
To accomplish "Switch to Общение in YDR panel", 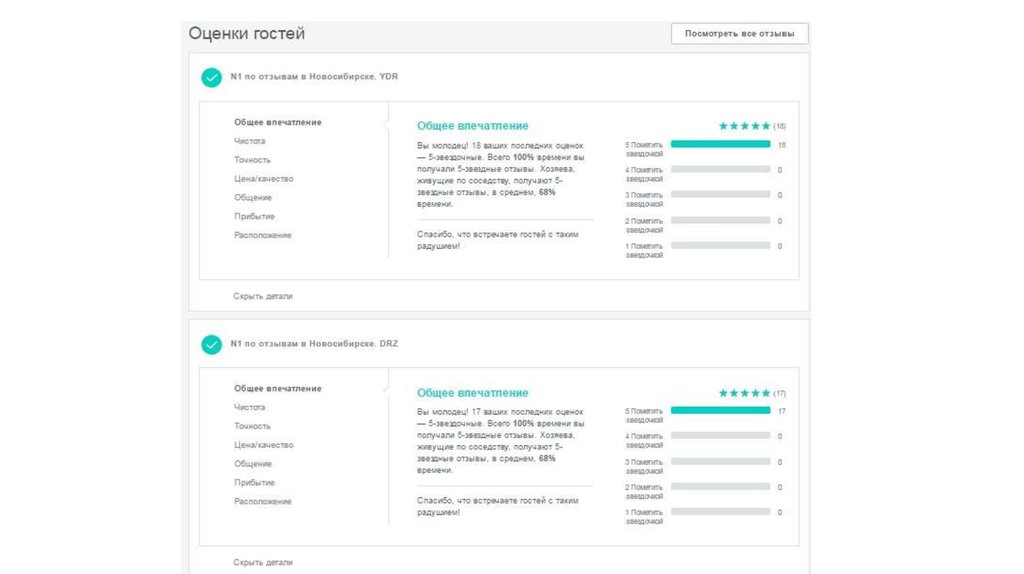I will click(253, 198).
